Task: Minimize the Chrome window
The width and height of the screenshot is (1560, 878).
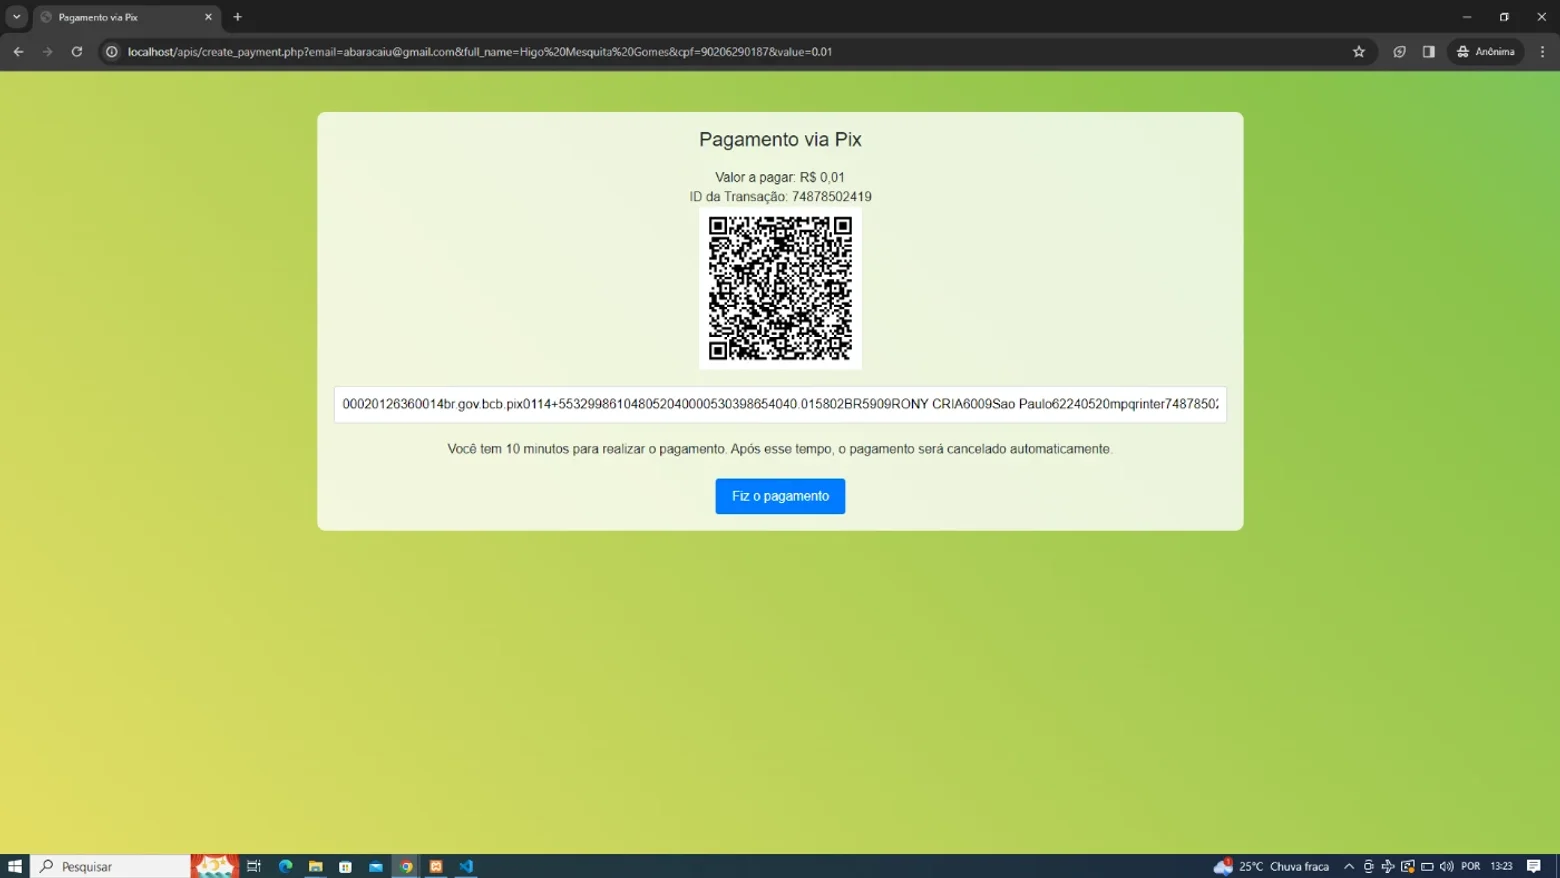Action: (x=1467, y=17)
